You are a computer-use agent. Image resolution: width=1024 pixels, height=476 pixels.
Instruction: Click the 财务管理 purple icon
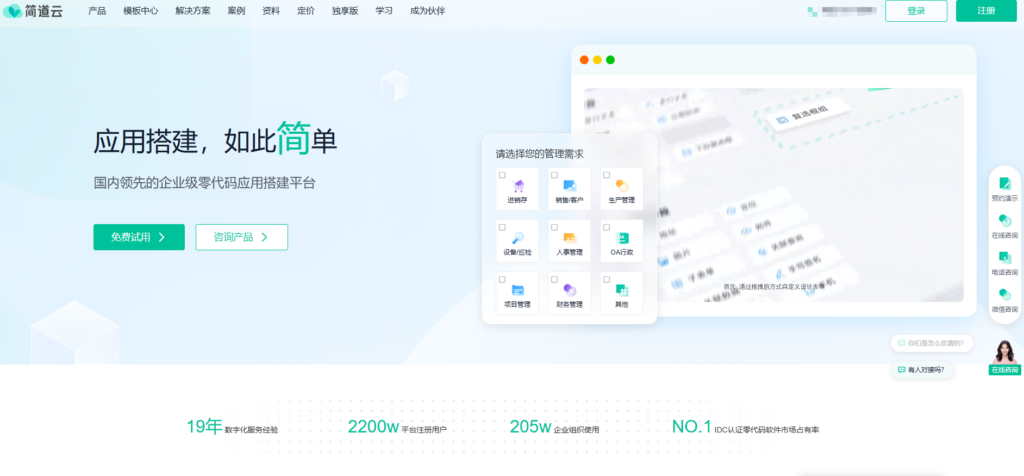click(x=569, y=290)
